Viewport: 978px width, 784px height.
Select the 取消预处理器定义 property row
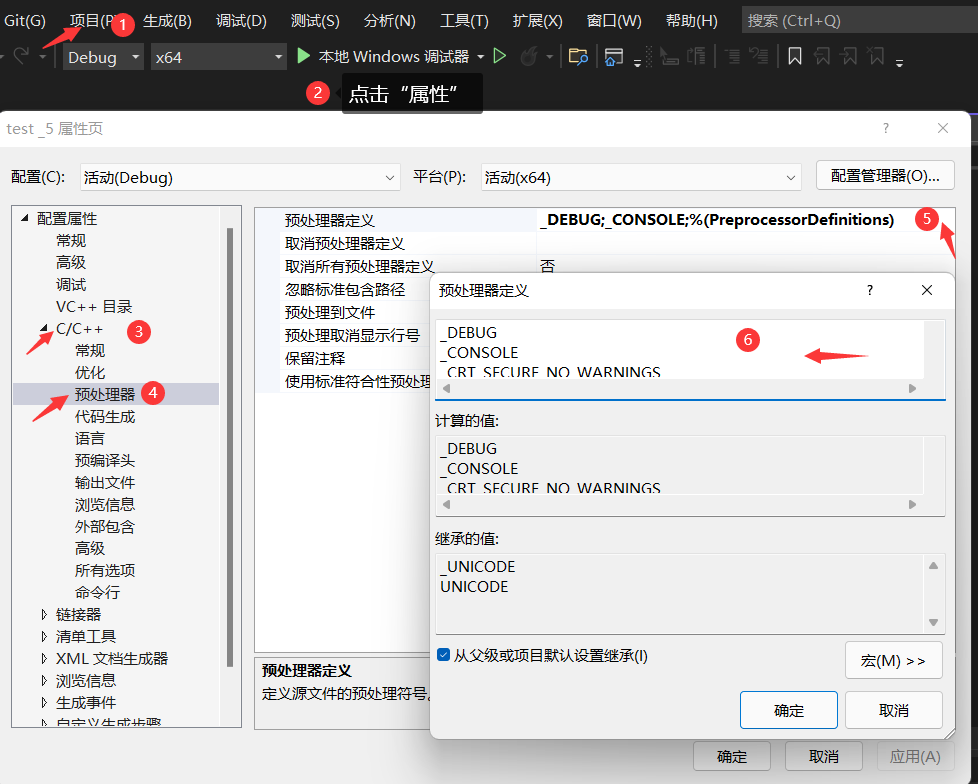[x=605, y=243]
